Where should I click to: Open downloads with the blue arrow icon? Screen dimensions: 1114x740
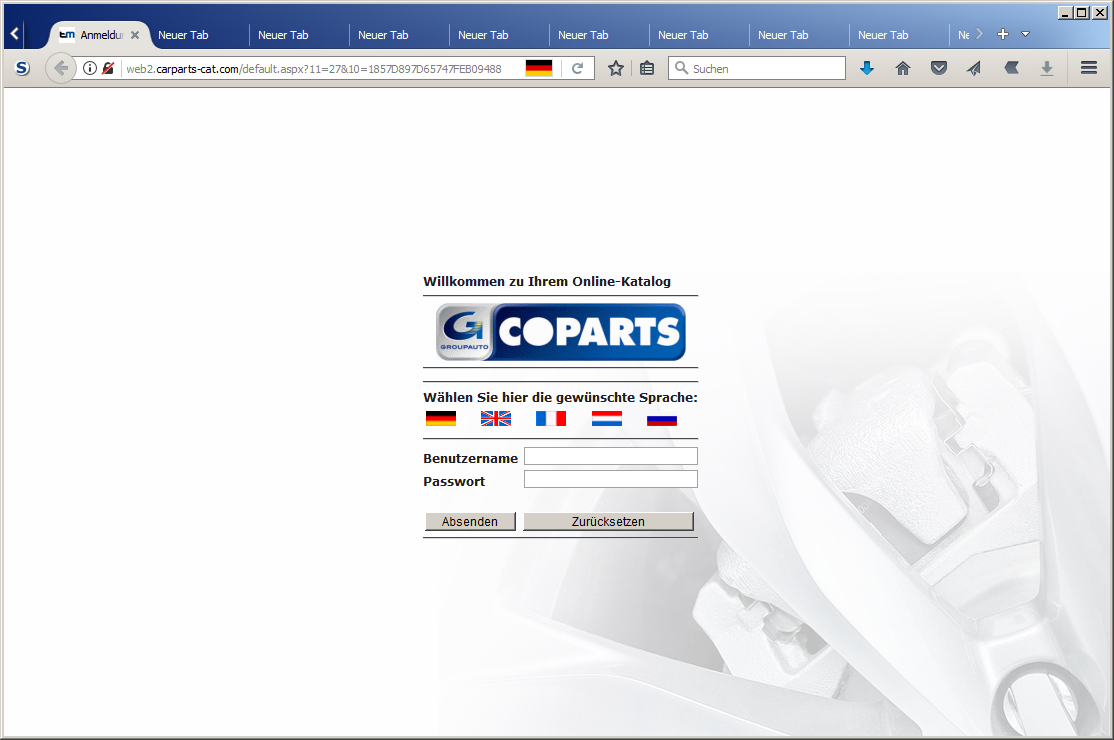click(867, 68)
